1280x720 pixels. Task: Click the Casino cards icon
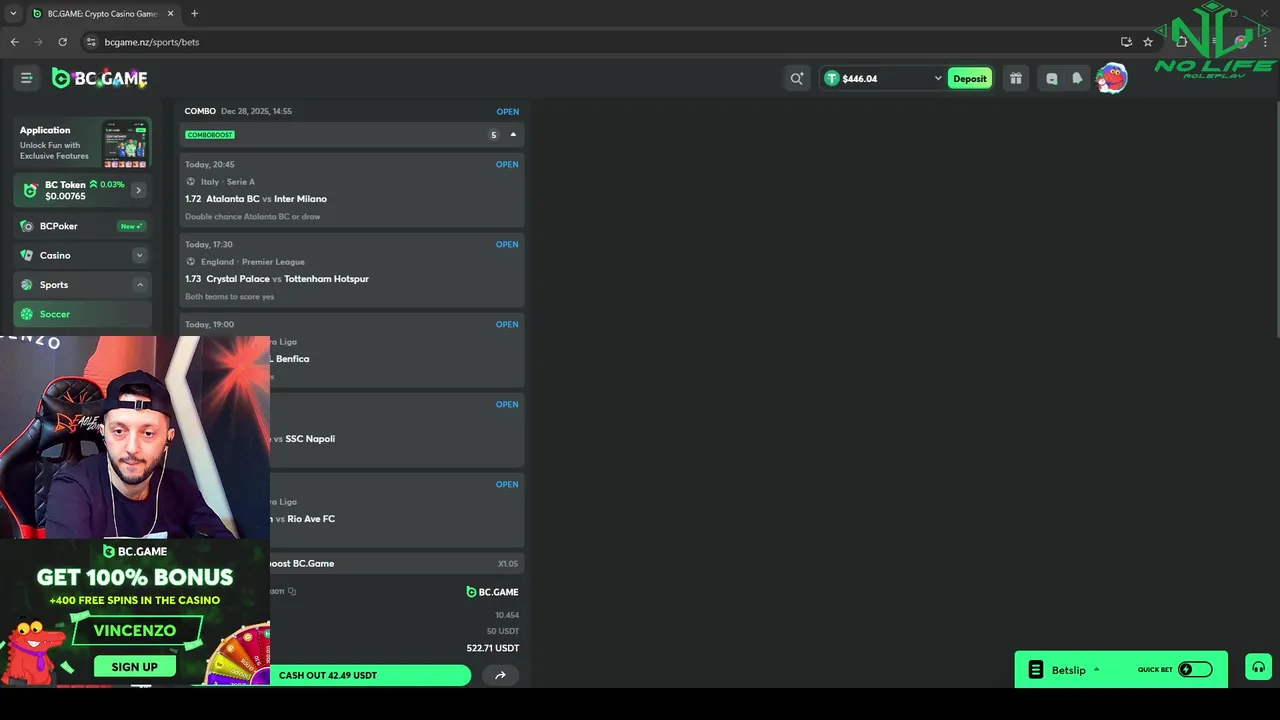point(27,255)
